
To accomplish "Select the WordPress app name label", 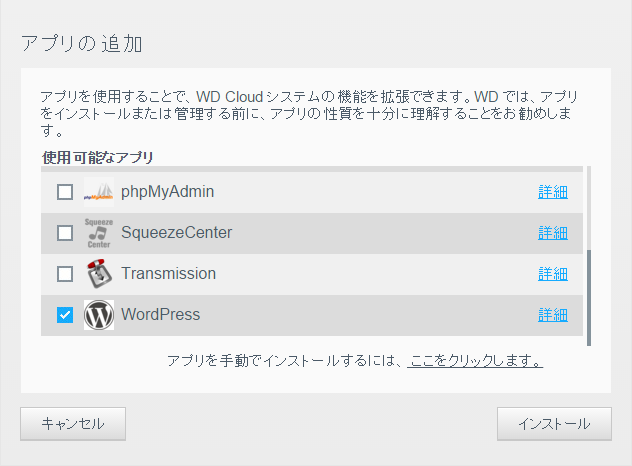I will (x=160, y=314).
